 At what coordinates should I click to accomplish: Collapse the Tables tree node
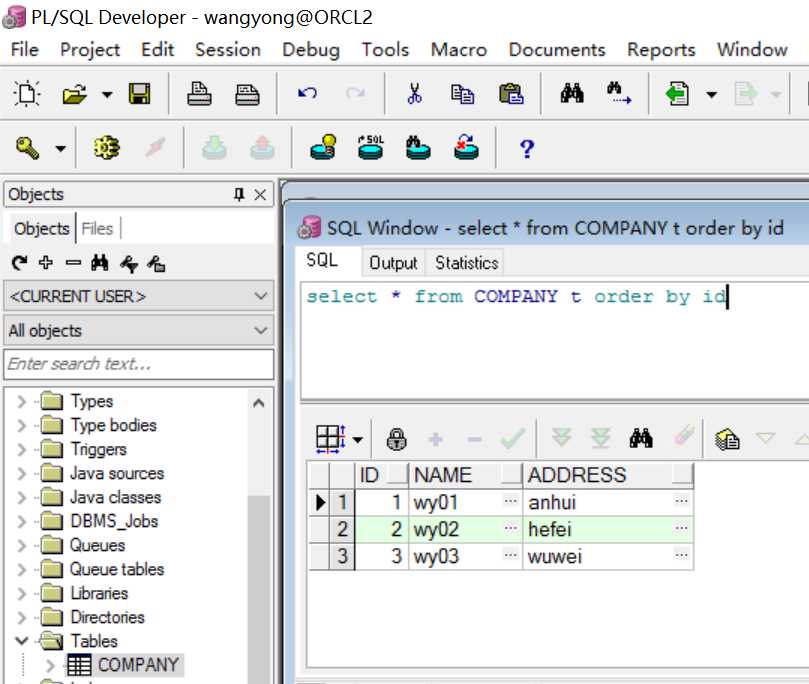point(22,641)
